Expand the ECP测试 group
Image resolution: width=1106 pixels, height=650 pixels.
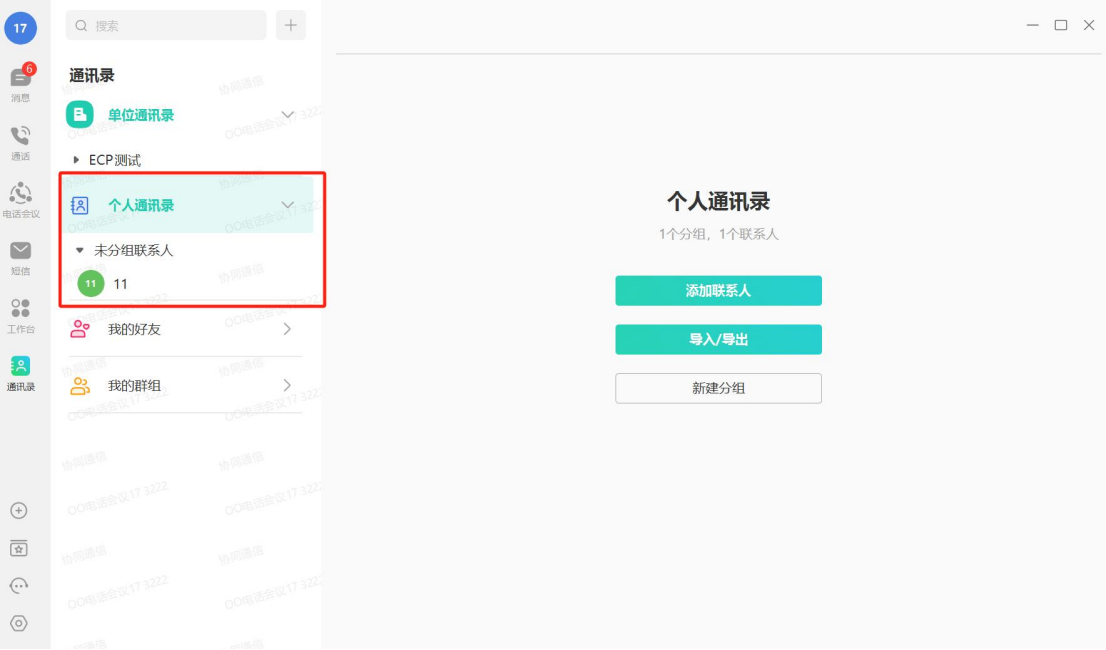[74, 159]
